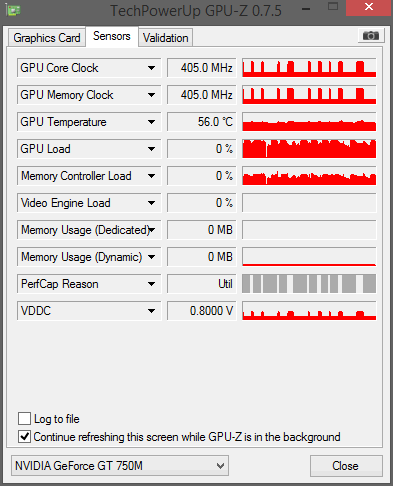Select the Sensors tab

point(112,36)
